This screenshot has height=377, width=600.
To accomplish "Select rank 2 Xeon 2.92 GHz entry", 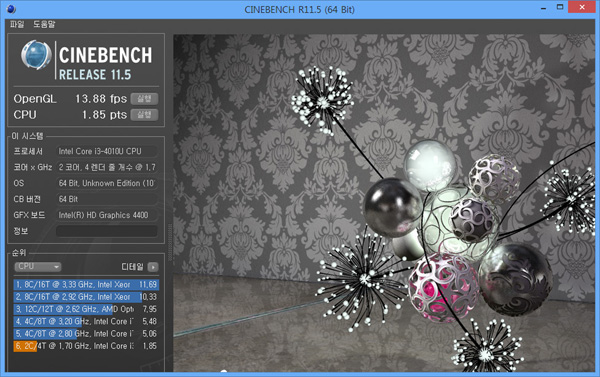I will coord(86,297).
